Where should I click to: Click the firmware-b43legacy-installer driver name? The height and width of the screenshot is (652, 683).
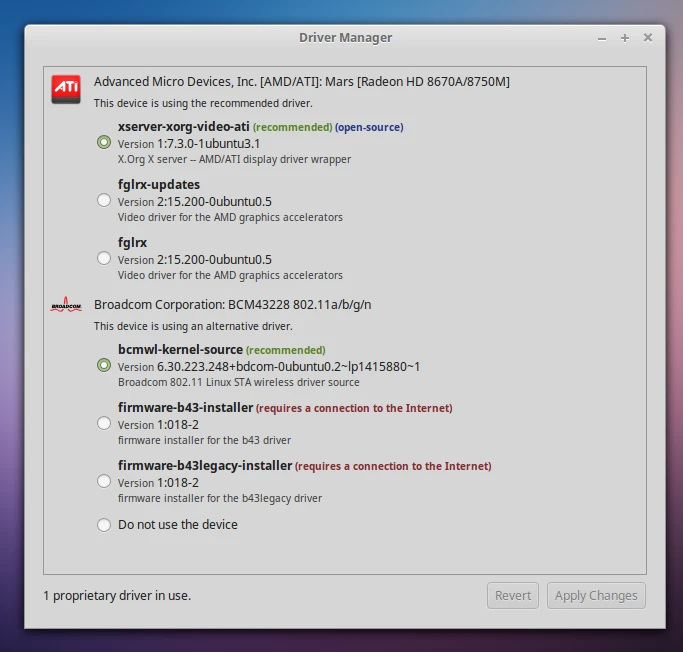click(x=205, y=466)
